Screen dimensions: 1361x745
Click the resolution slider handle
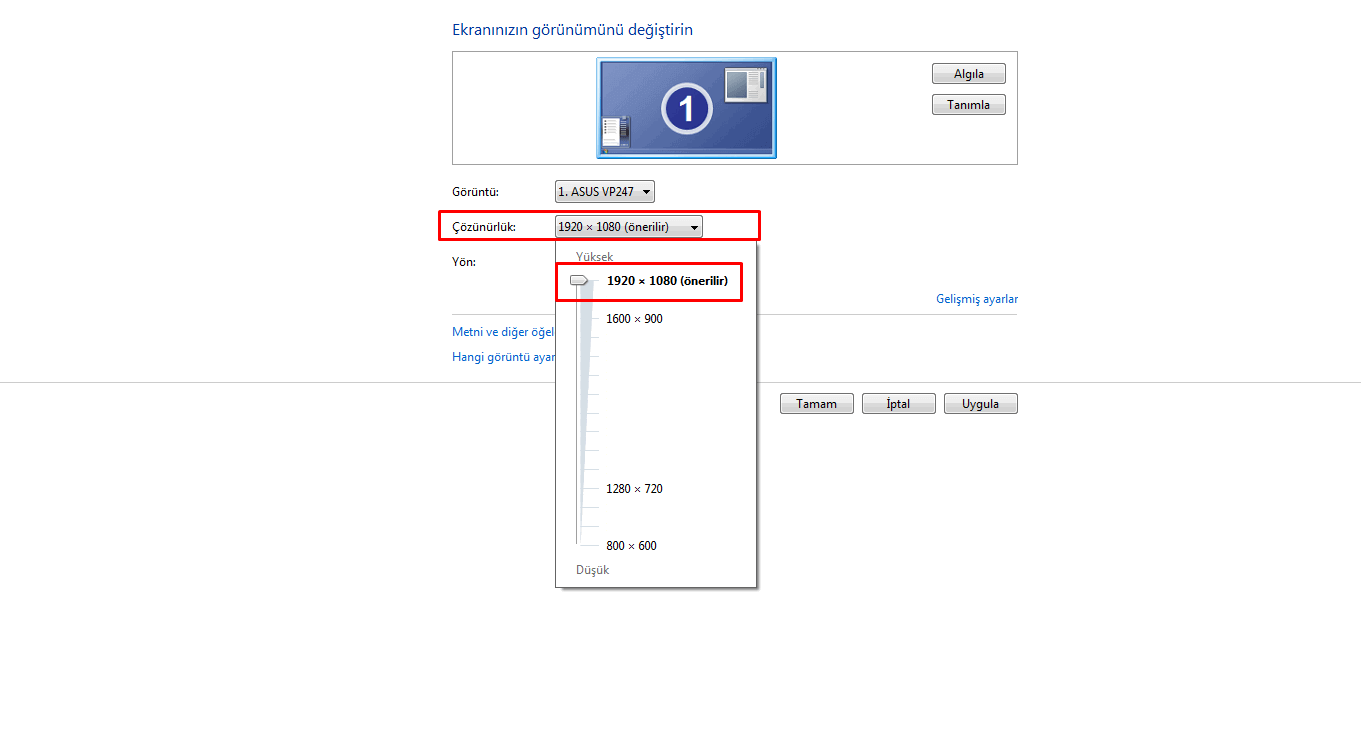579,281
